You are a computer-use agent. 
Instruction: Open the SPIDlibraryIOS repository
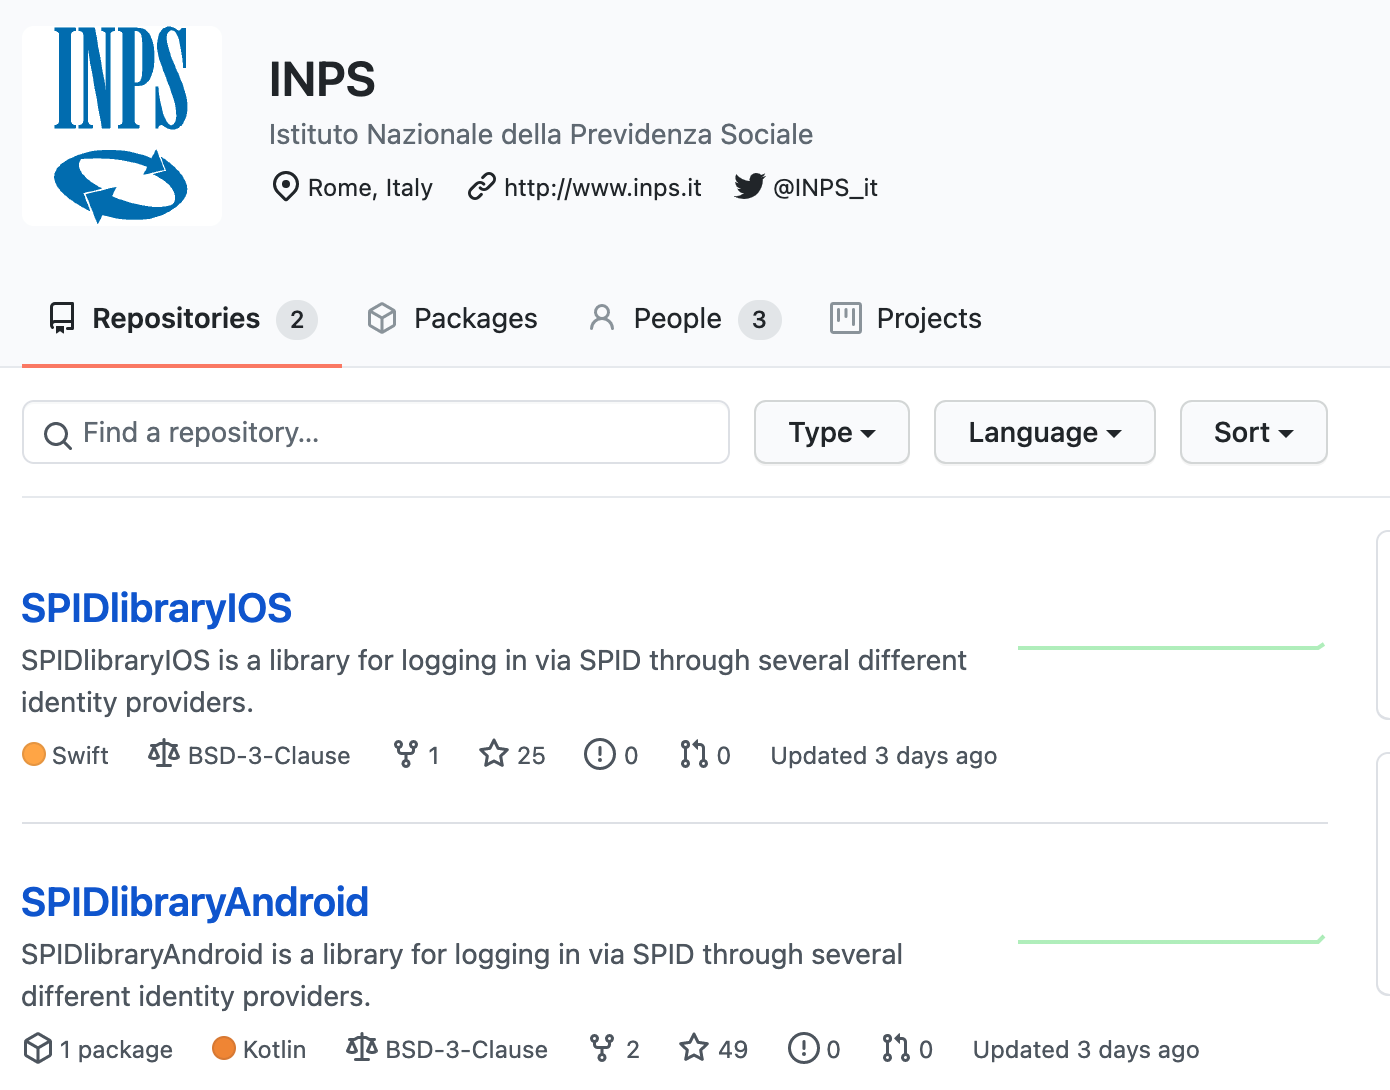tap(156, 608)
